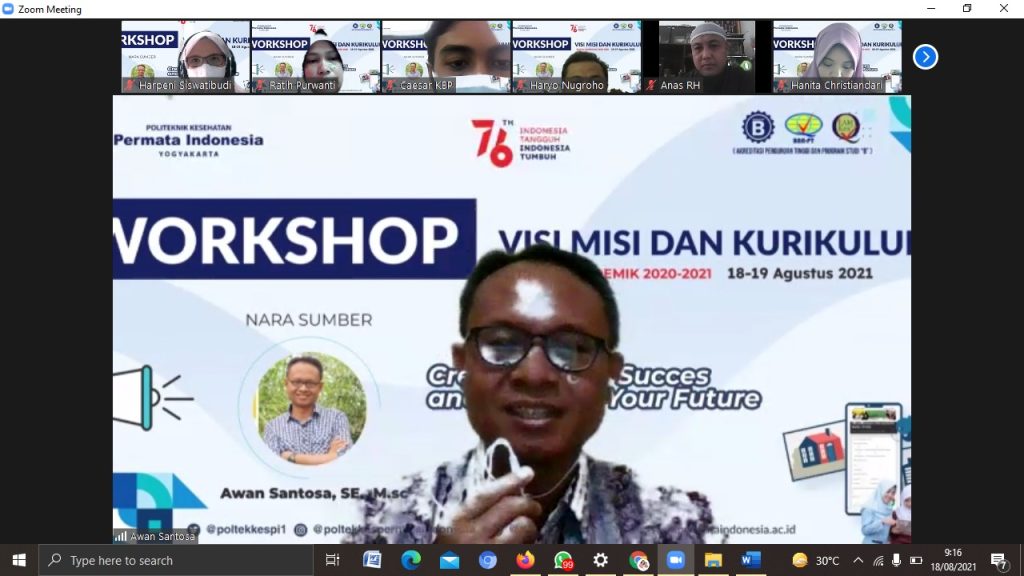Open the 30°C weather widget
The image size is (1024, 576).
pos(816,560)
